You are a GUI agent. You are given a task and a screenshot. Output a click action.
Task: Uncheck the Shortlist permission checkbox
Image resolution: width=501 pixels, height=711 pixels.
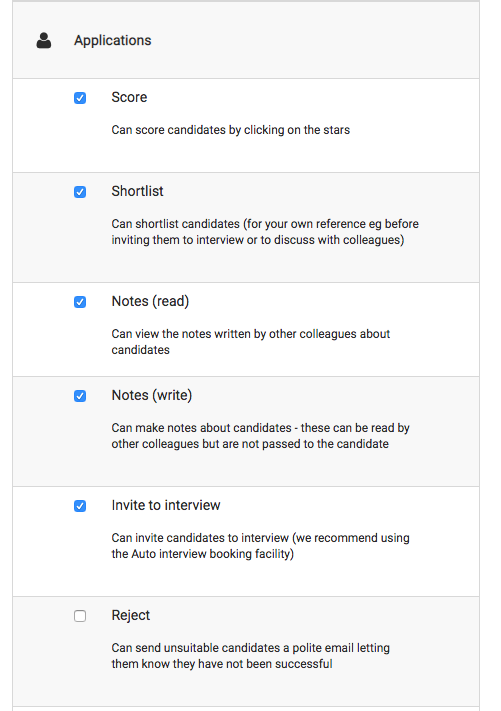click(x=80, y=192)
